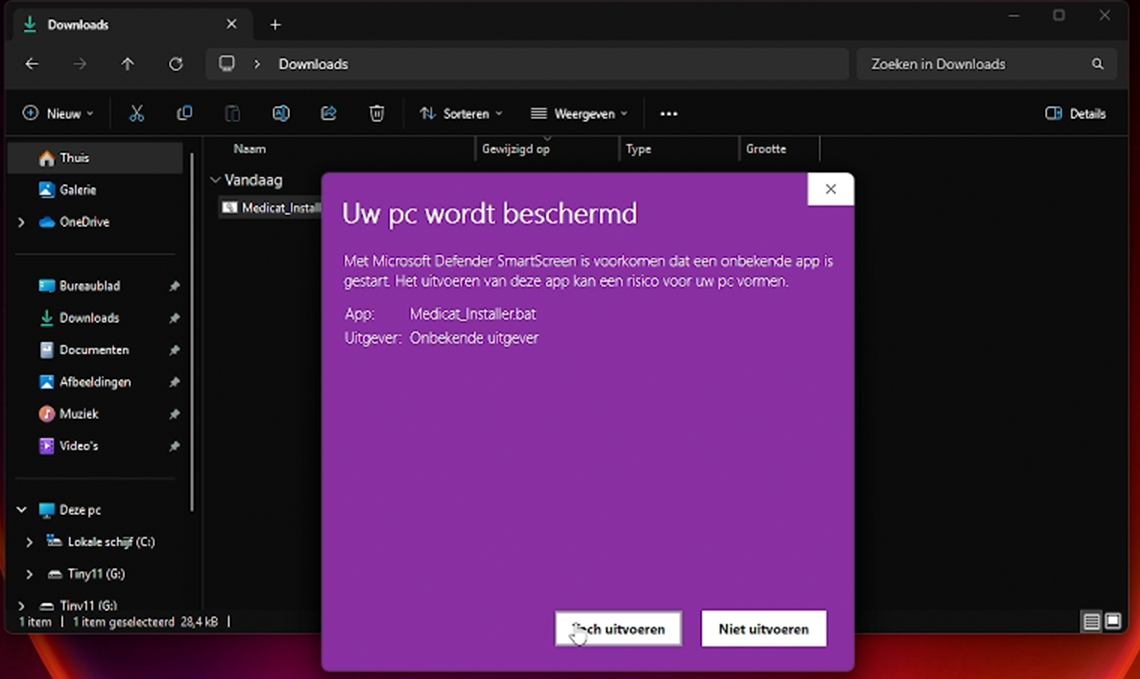The image size is (1140, 679).
Task: Open a new tab with plus button
Action: (x=276, y=25)
